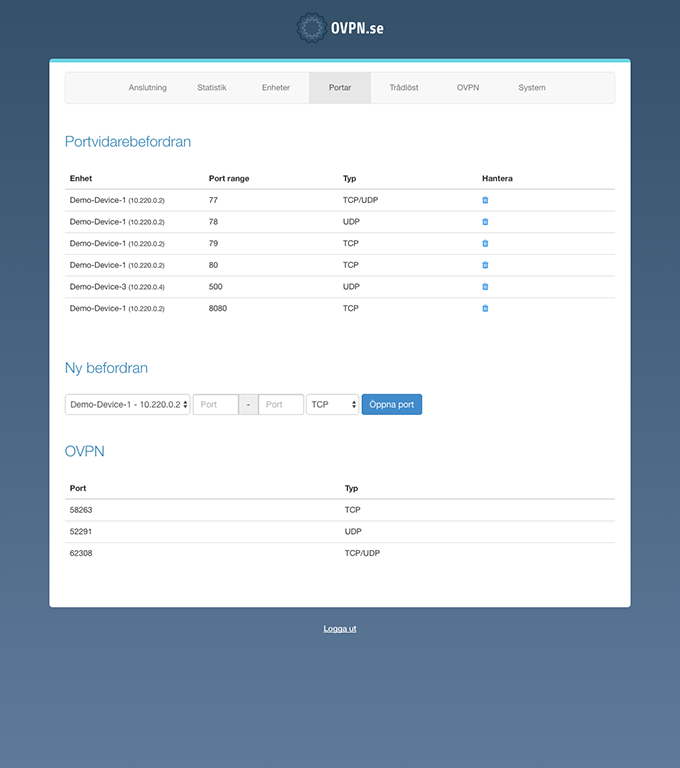Open the Anslutning tab
Screen dimensions: 680x768
tap(147, 88)
